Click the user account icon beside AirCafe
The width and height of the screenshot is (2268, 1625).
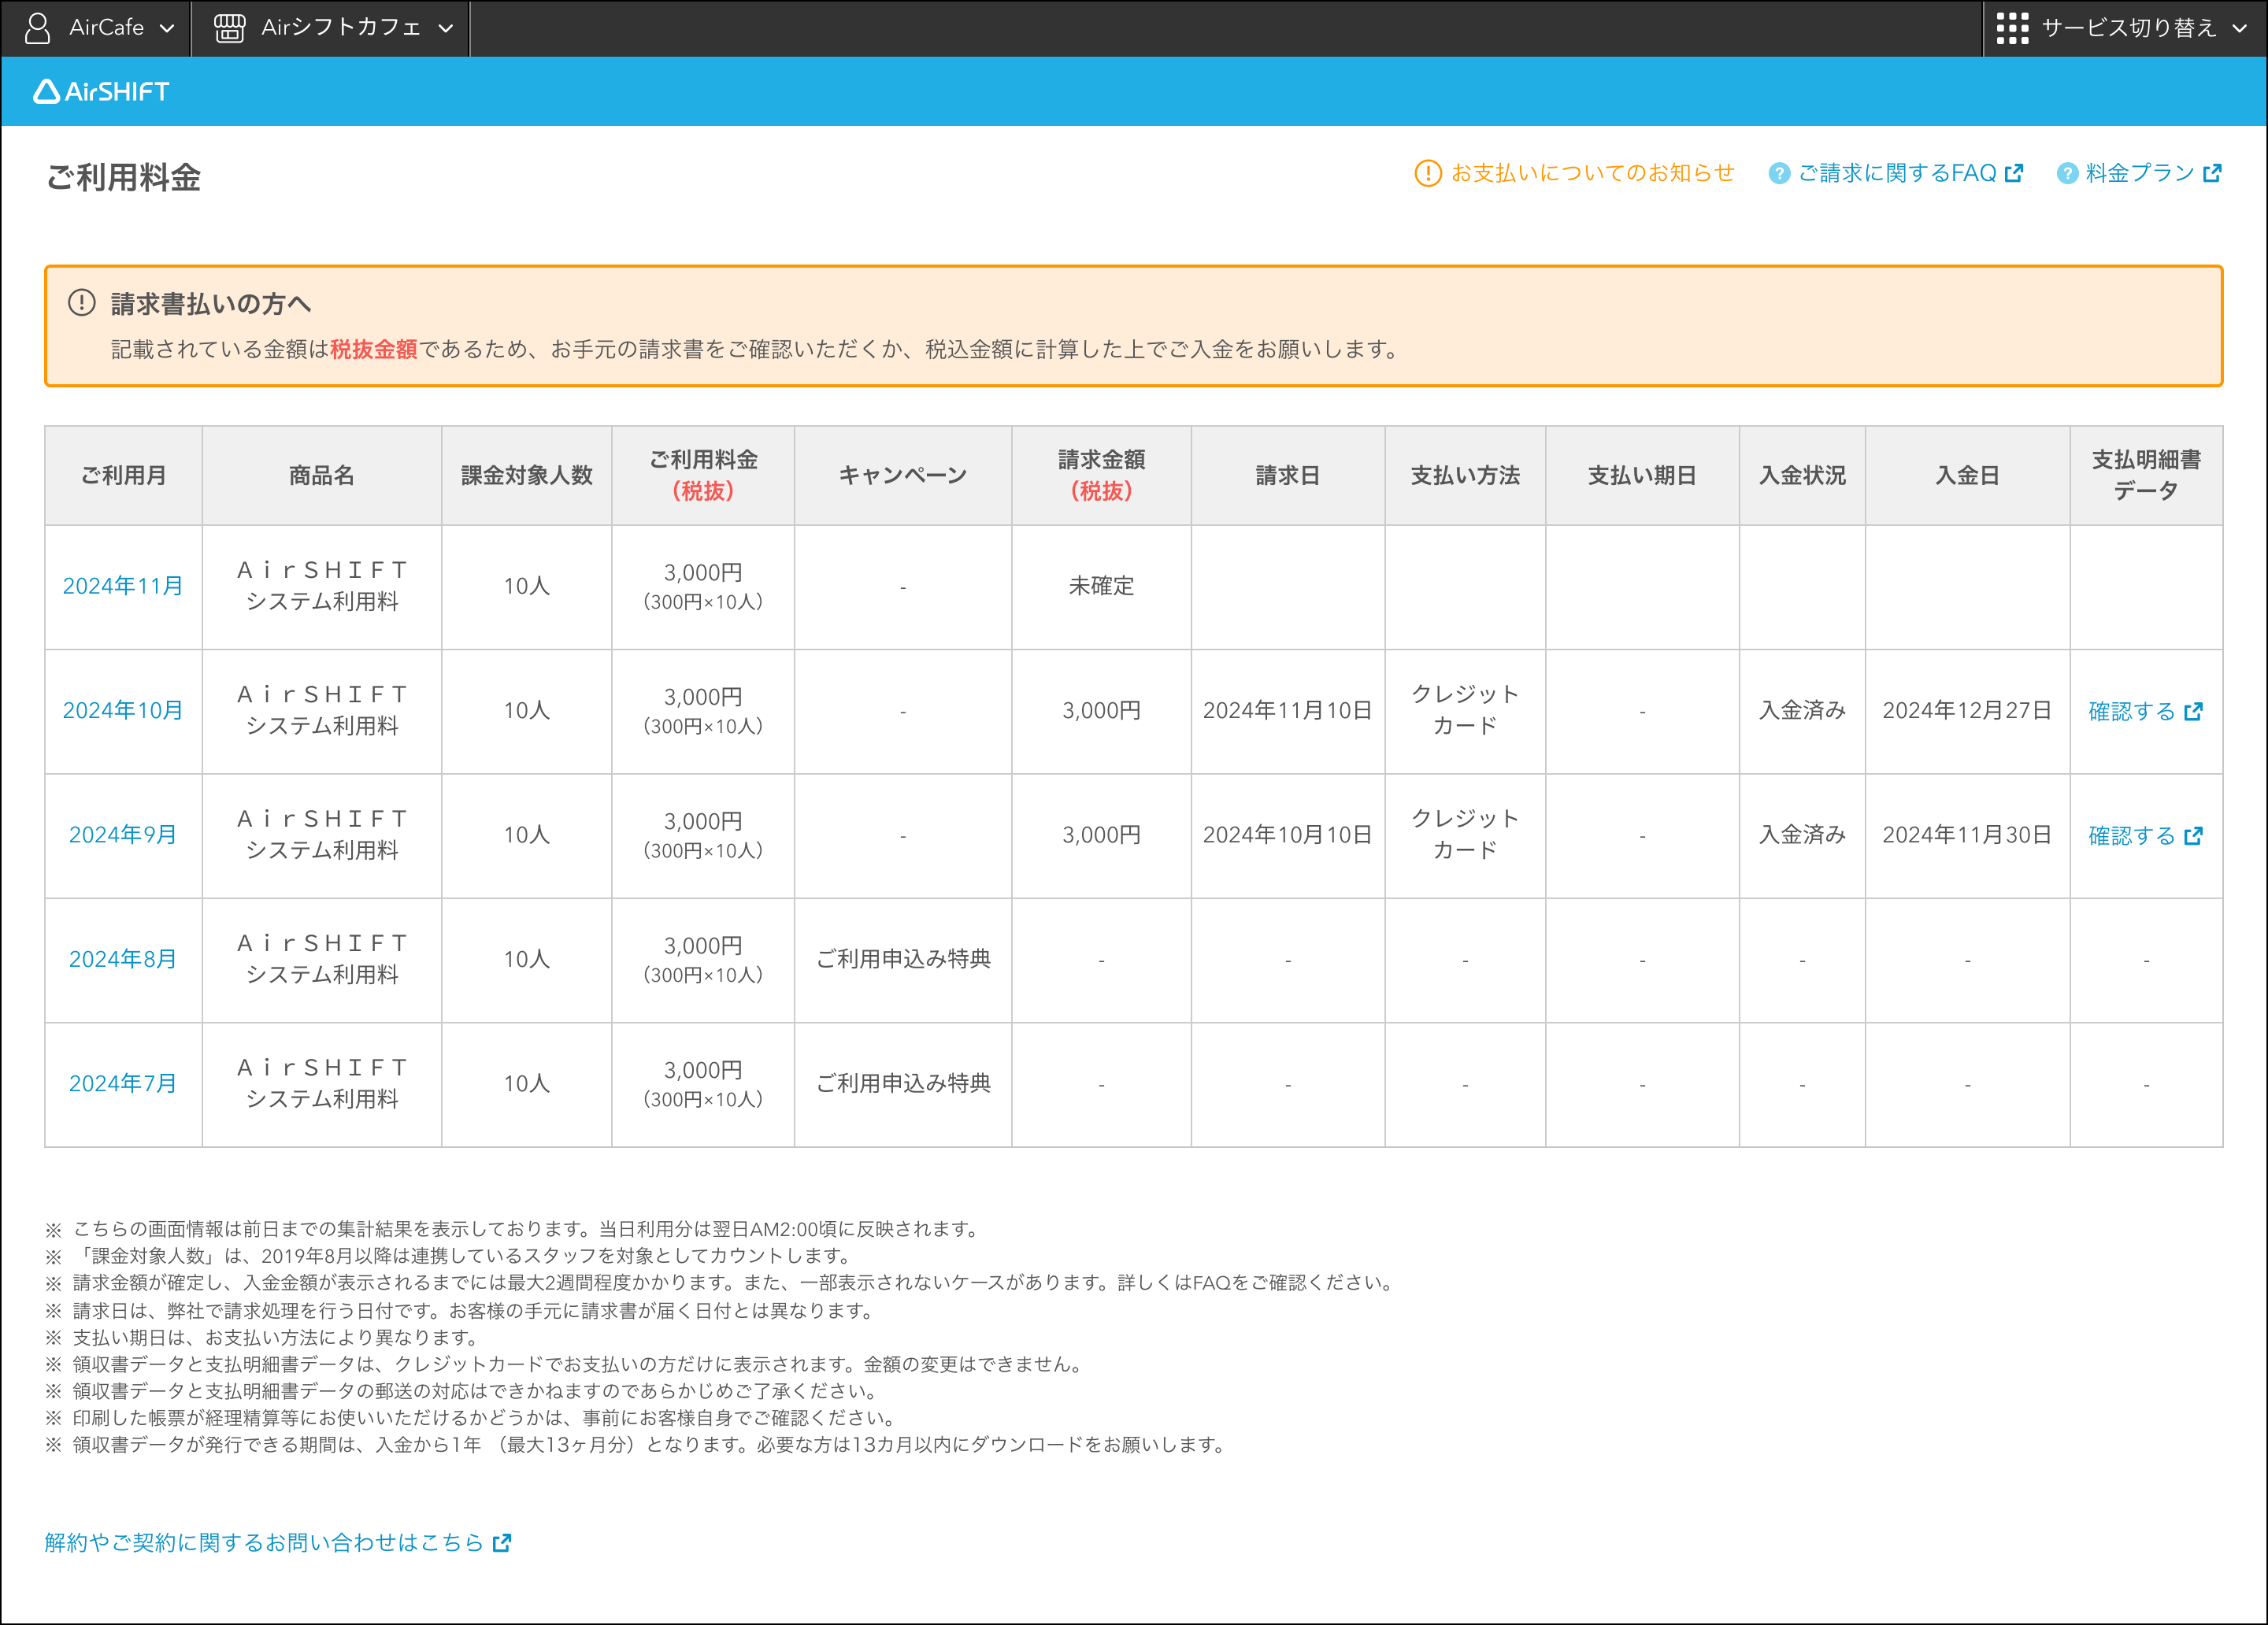pos(37,28)
